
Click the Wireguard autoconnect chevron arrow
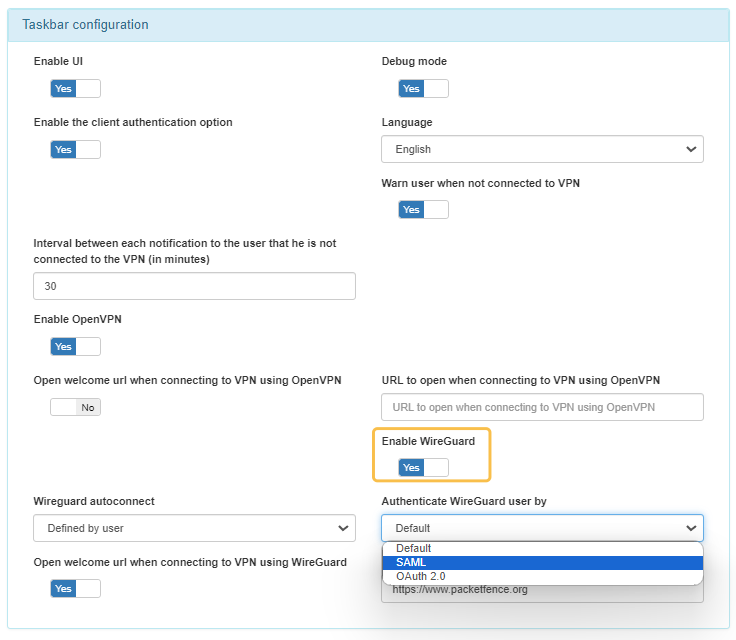[x=342, y=528]
